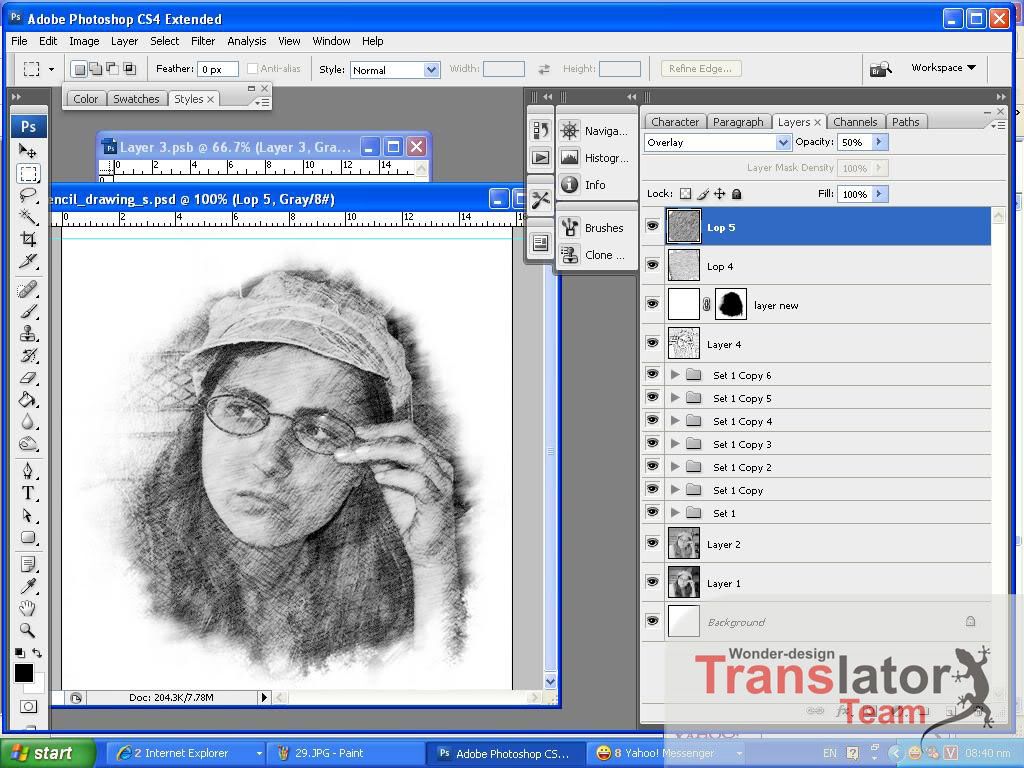Hide the Lop 4 layer
Viewport: 1024px width, 768px height.
coord(652,265)
